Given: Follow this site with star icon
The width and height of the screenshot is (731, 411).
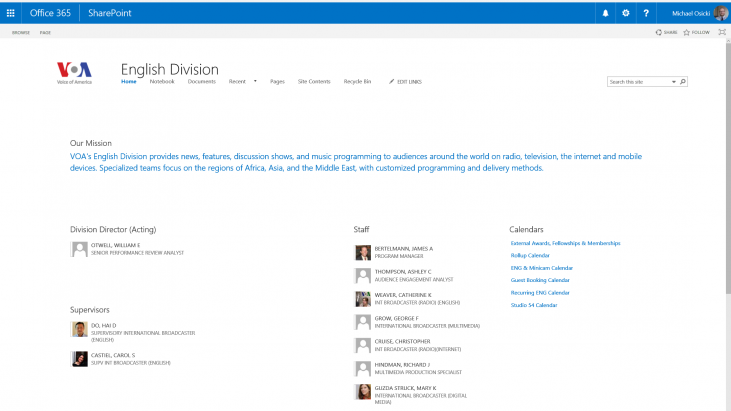Looking at the screenshot, I should coord(686,32).
